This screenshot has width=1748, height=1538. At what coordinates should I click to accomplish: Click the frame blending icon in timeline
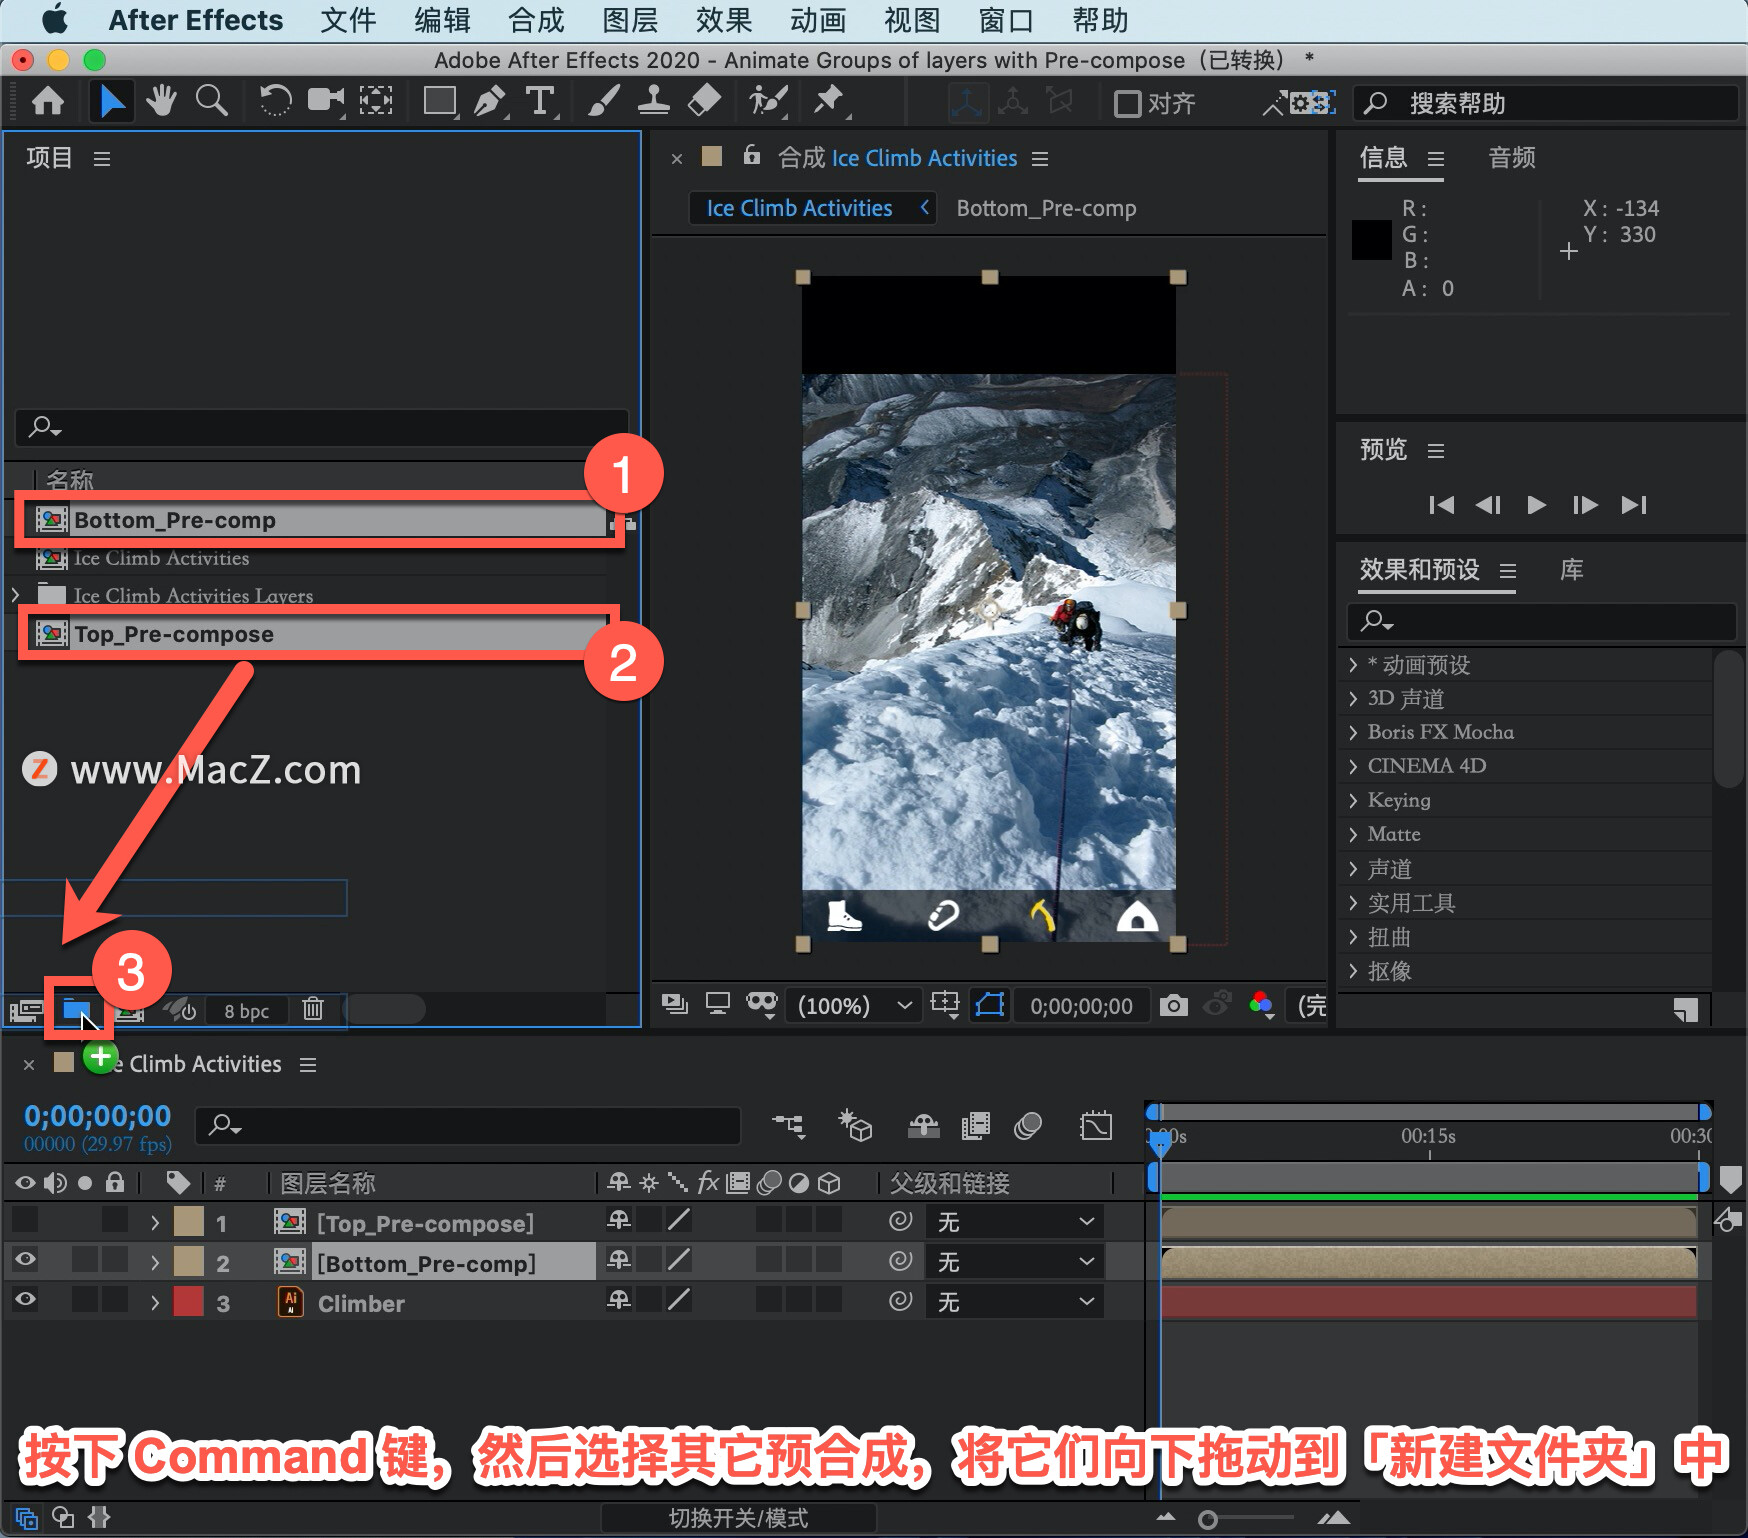tap(975, 1126)
